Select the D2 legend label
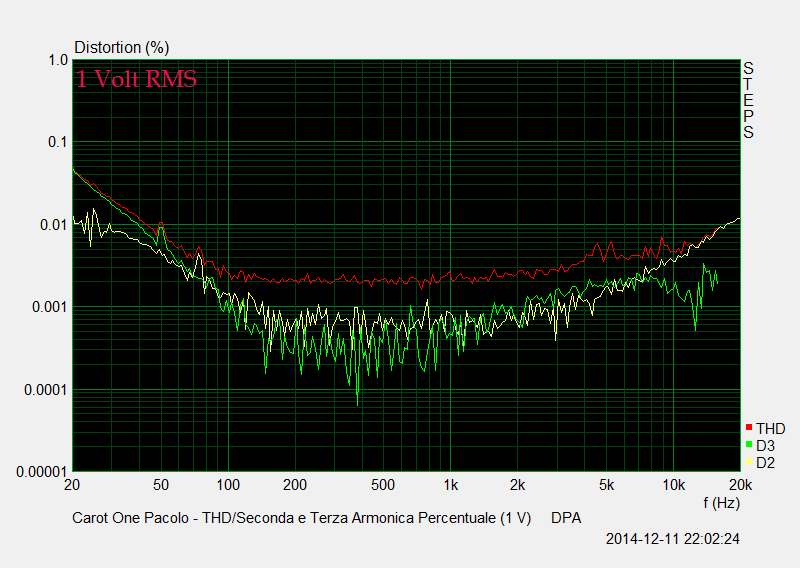Viewport: 800px width, 568px height. [765, 461]
